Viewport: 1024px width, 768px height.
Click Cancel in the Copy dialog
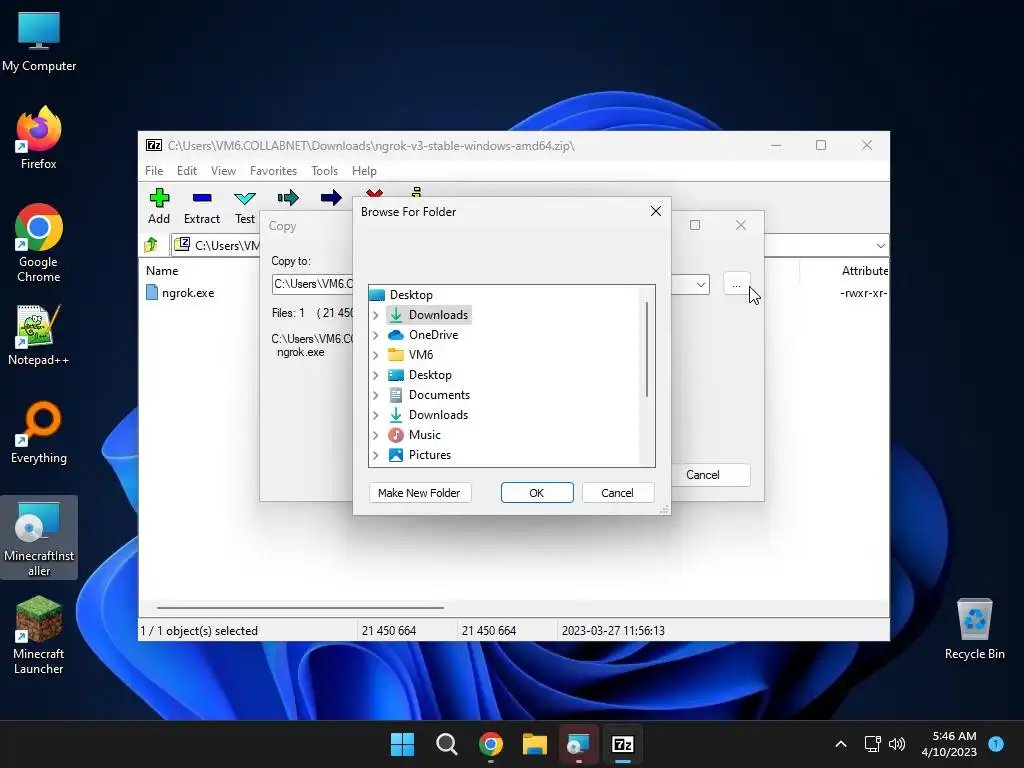click(x=703, y=475)
